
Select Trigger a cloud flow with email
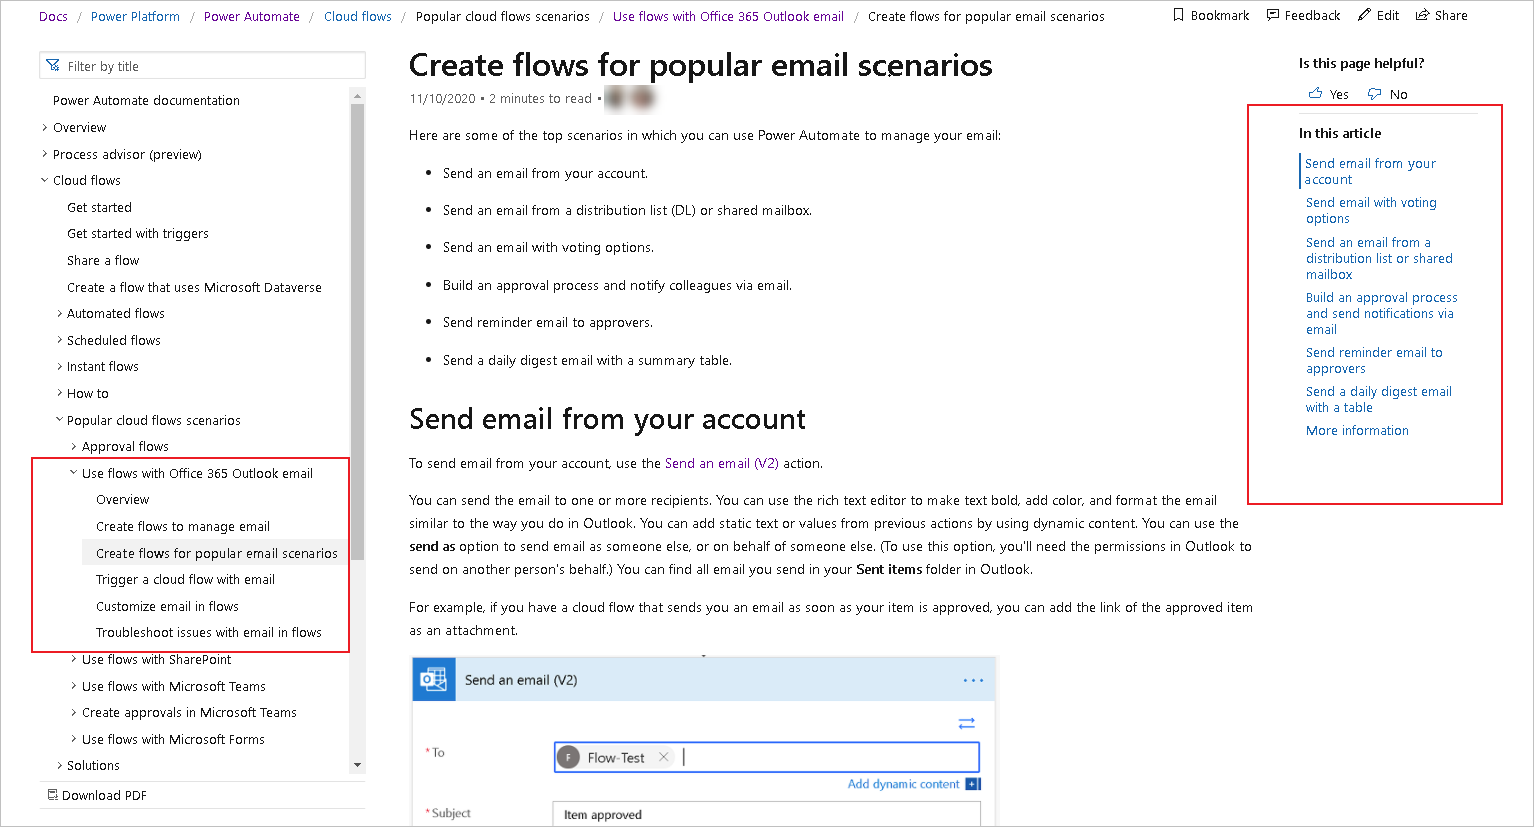pos(185,580)
